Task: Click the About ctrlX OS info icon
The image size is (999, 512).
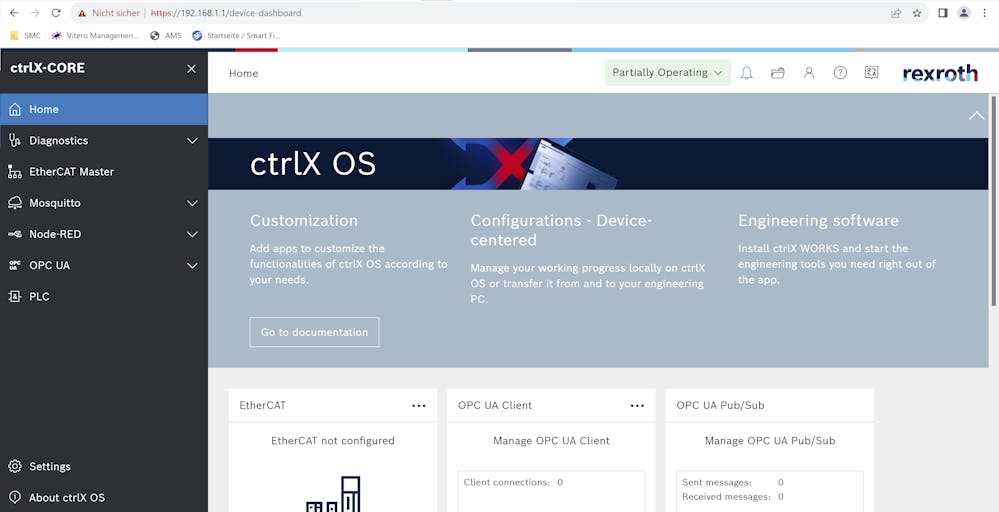Action: [x=15, y=498]
